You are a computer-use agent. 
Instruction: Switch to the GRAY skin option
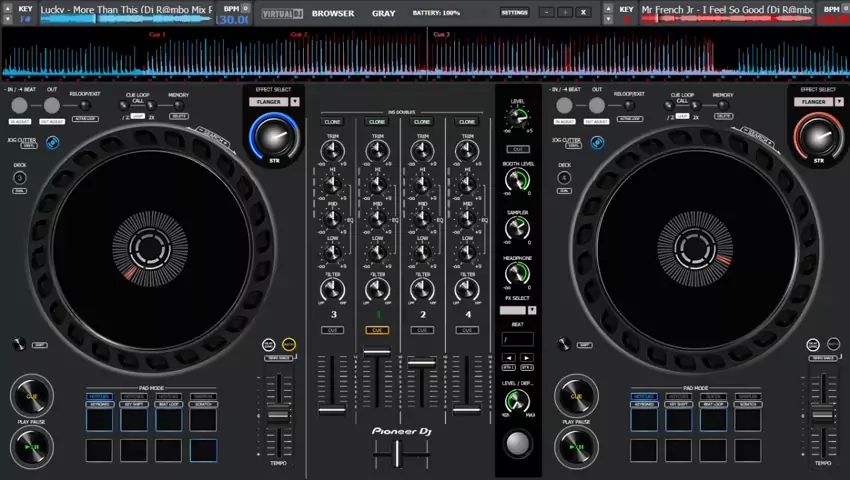click(383, 14)
